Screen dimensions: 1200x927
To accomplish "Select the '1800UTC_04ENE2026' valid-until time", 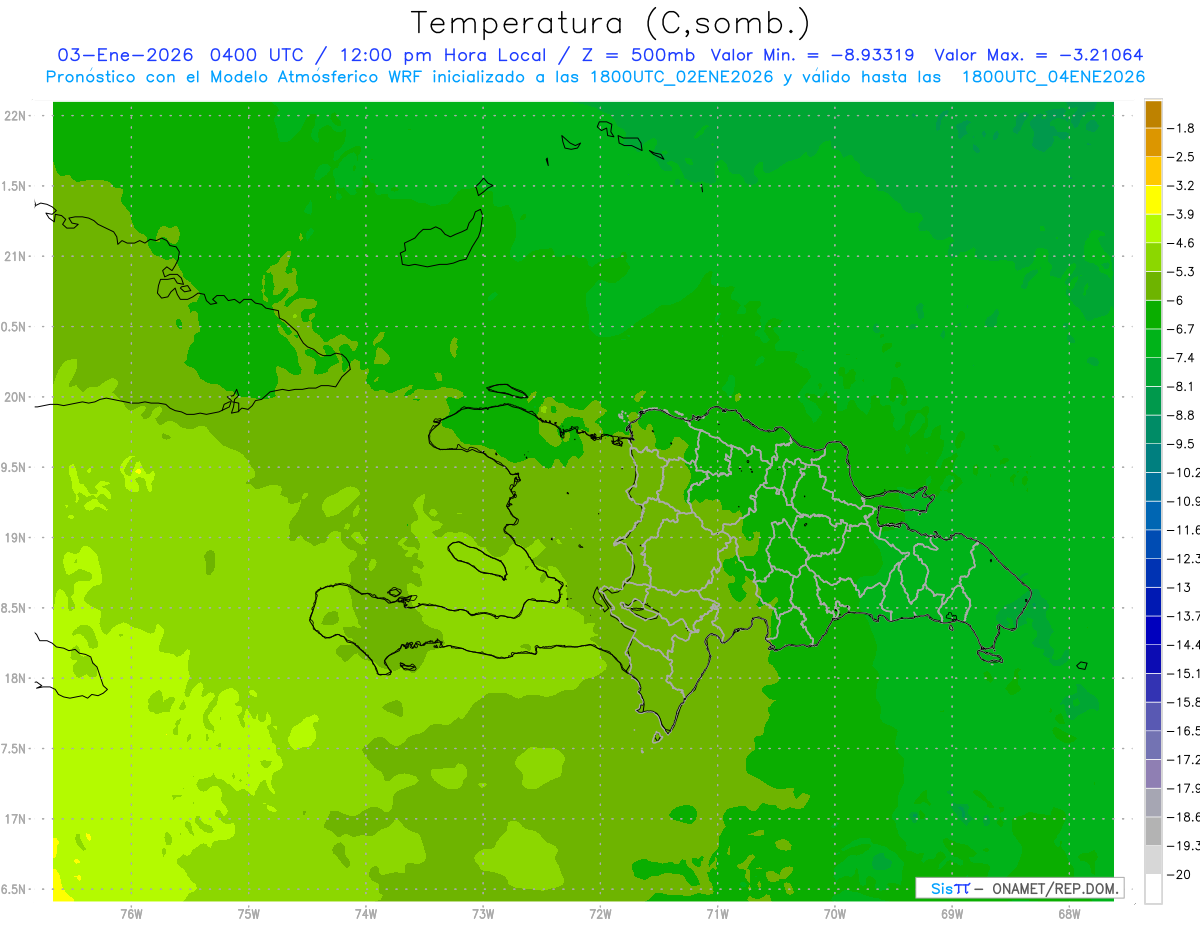I will point(1053,77).
